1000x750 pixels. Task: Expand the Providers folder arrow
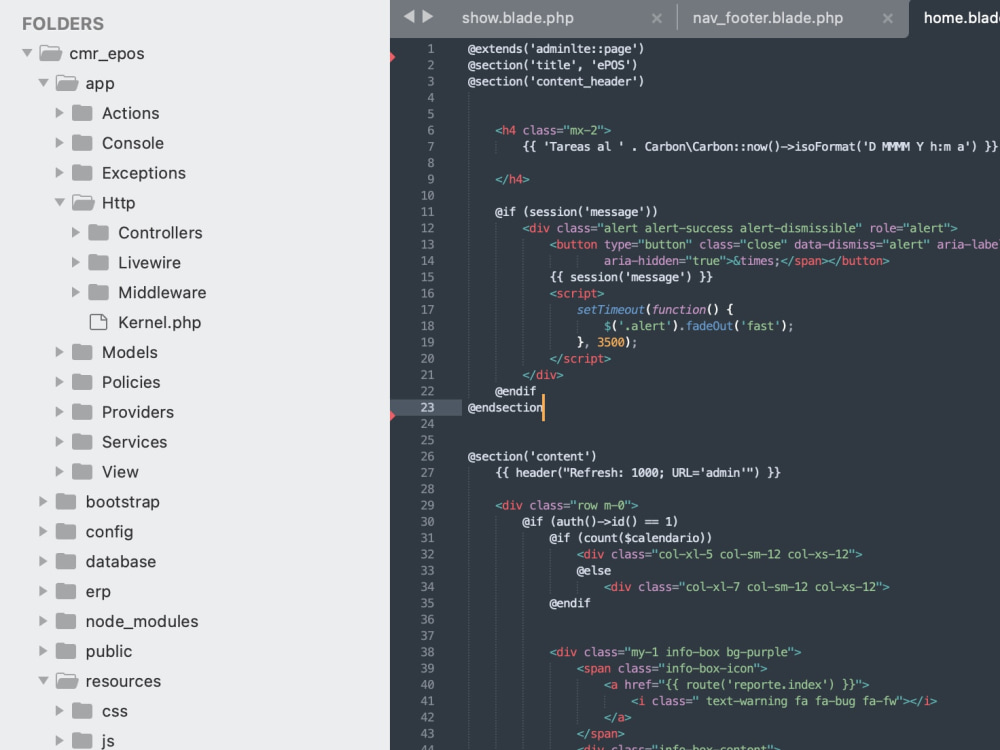tap(59, 412)
